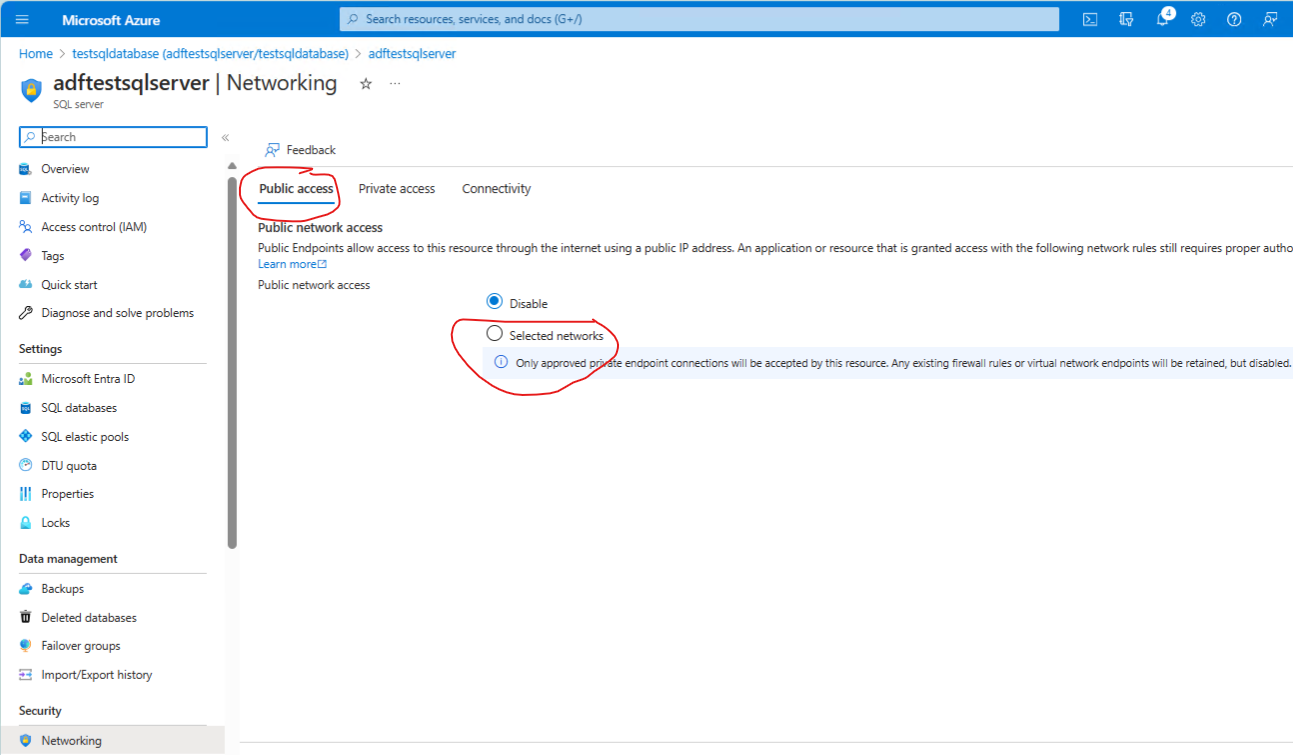Image resolution: width=1293 pixels, height=755 pixels.
Task: Click the Diagnose and solve problems wrench icon
Action: 26,313
